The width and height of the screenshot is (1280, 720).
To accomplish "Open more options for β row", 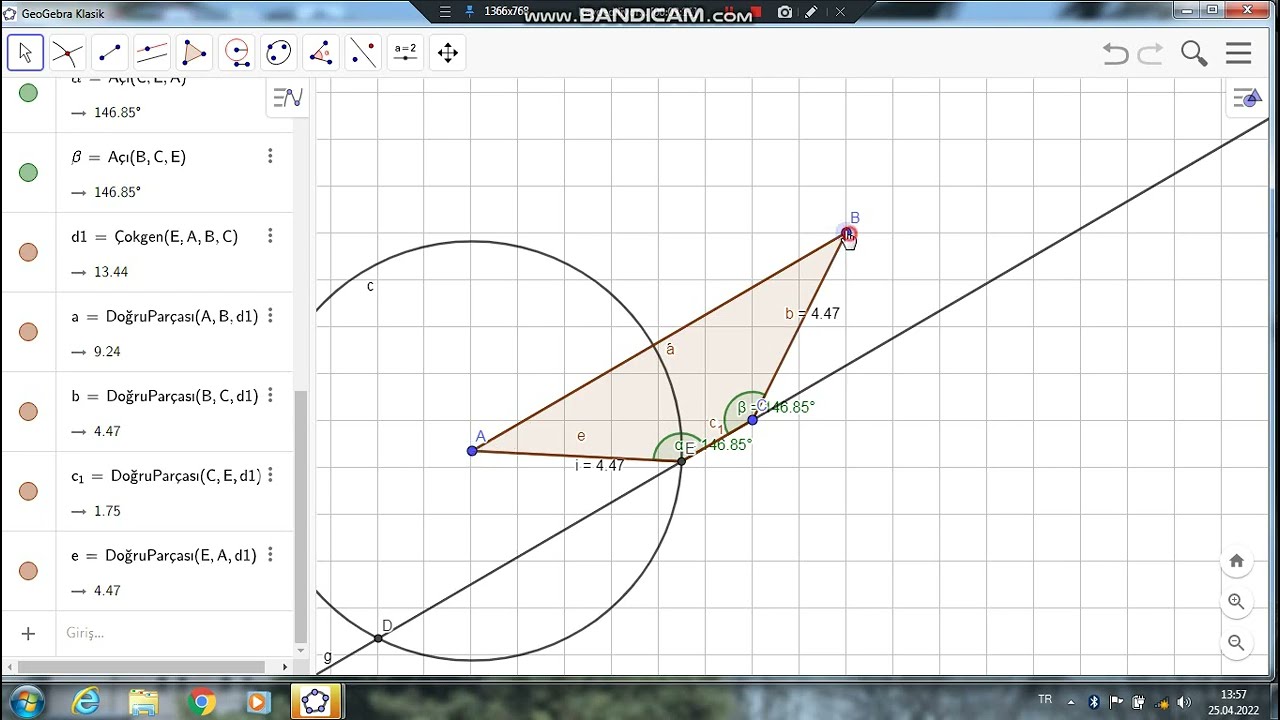I will pyautogui.click(x=270, y=156).
